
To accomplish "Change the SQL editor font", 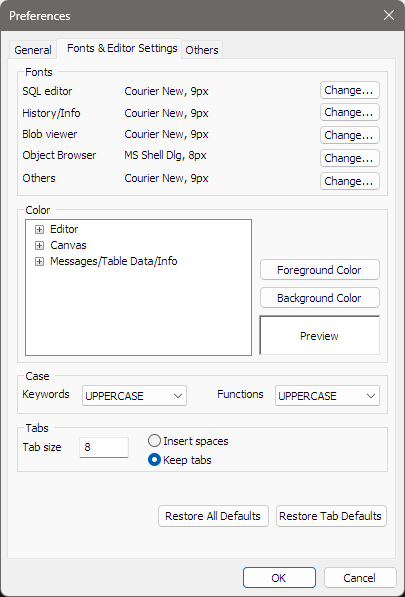I will pos(349,90).
